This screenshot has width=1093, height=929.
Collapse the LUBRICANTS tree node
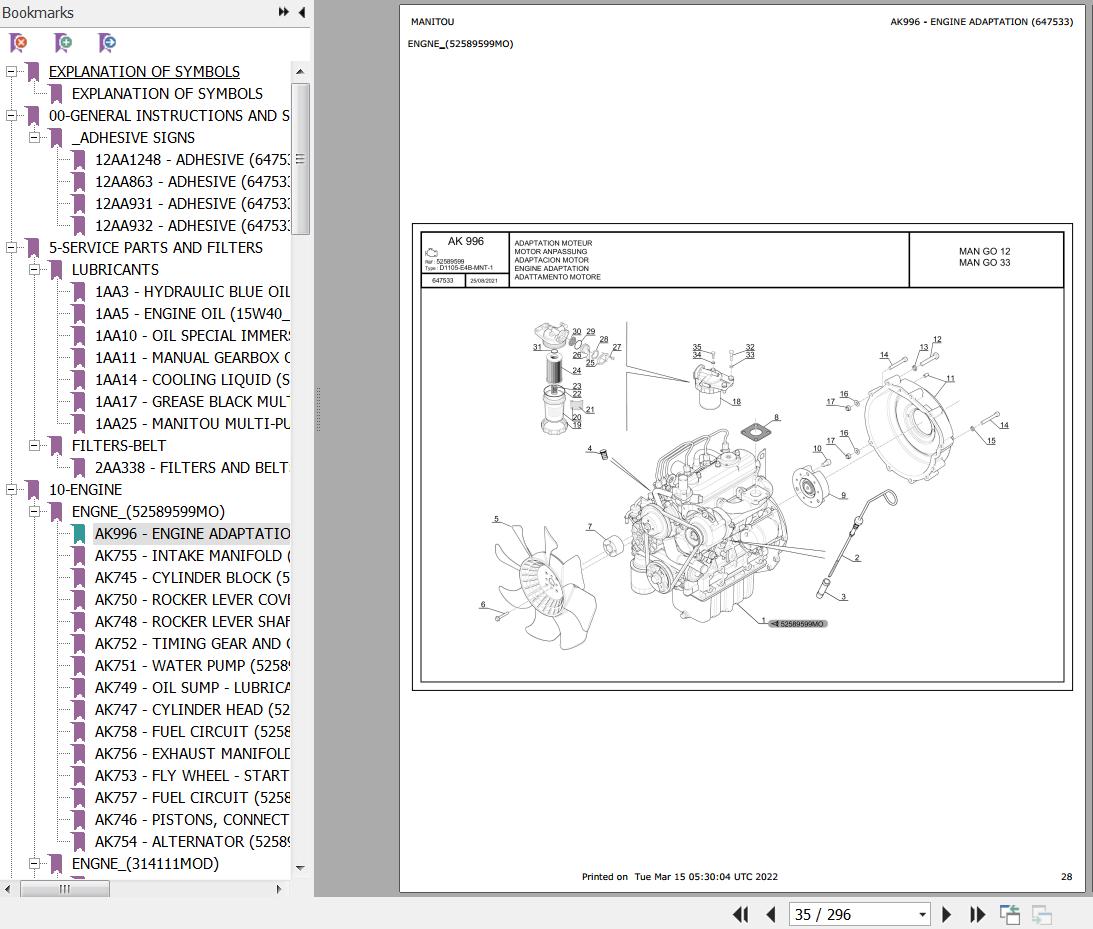tap(34, 270)
